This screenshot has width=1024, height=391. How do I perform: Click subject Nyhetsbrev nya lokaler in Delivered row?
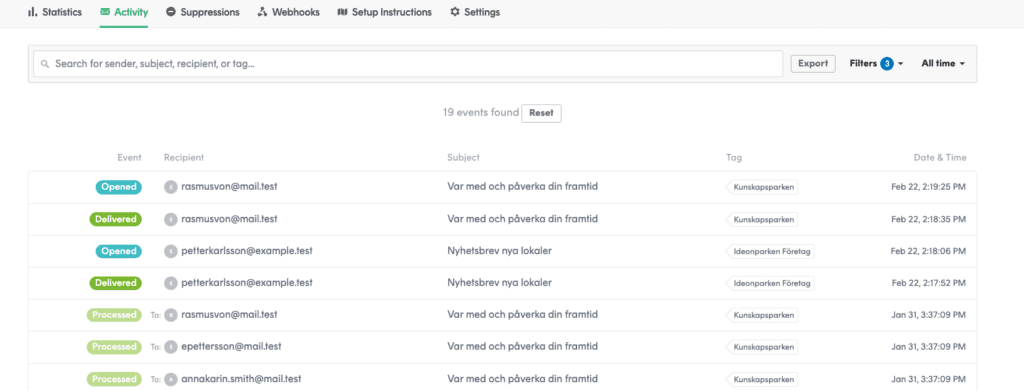click(x=500, y=282)
